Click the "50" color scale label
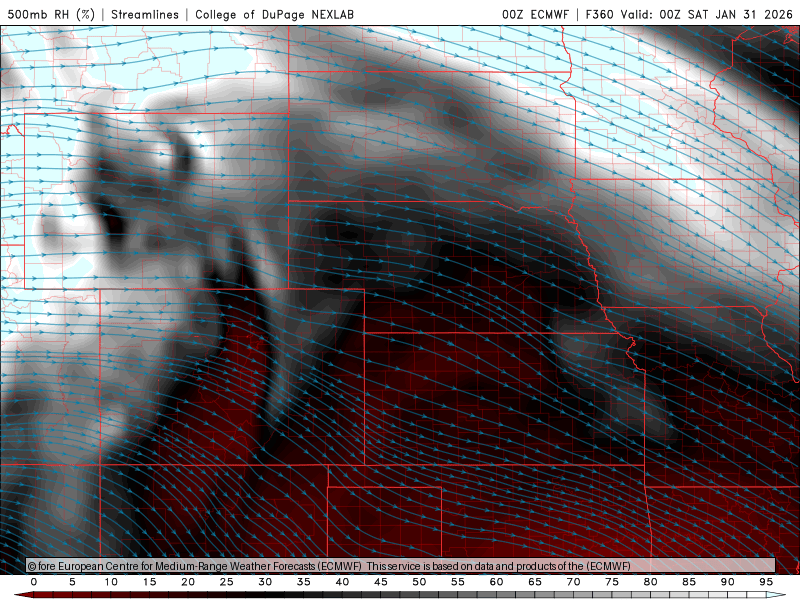800x600 pixels. pos(419,582)
